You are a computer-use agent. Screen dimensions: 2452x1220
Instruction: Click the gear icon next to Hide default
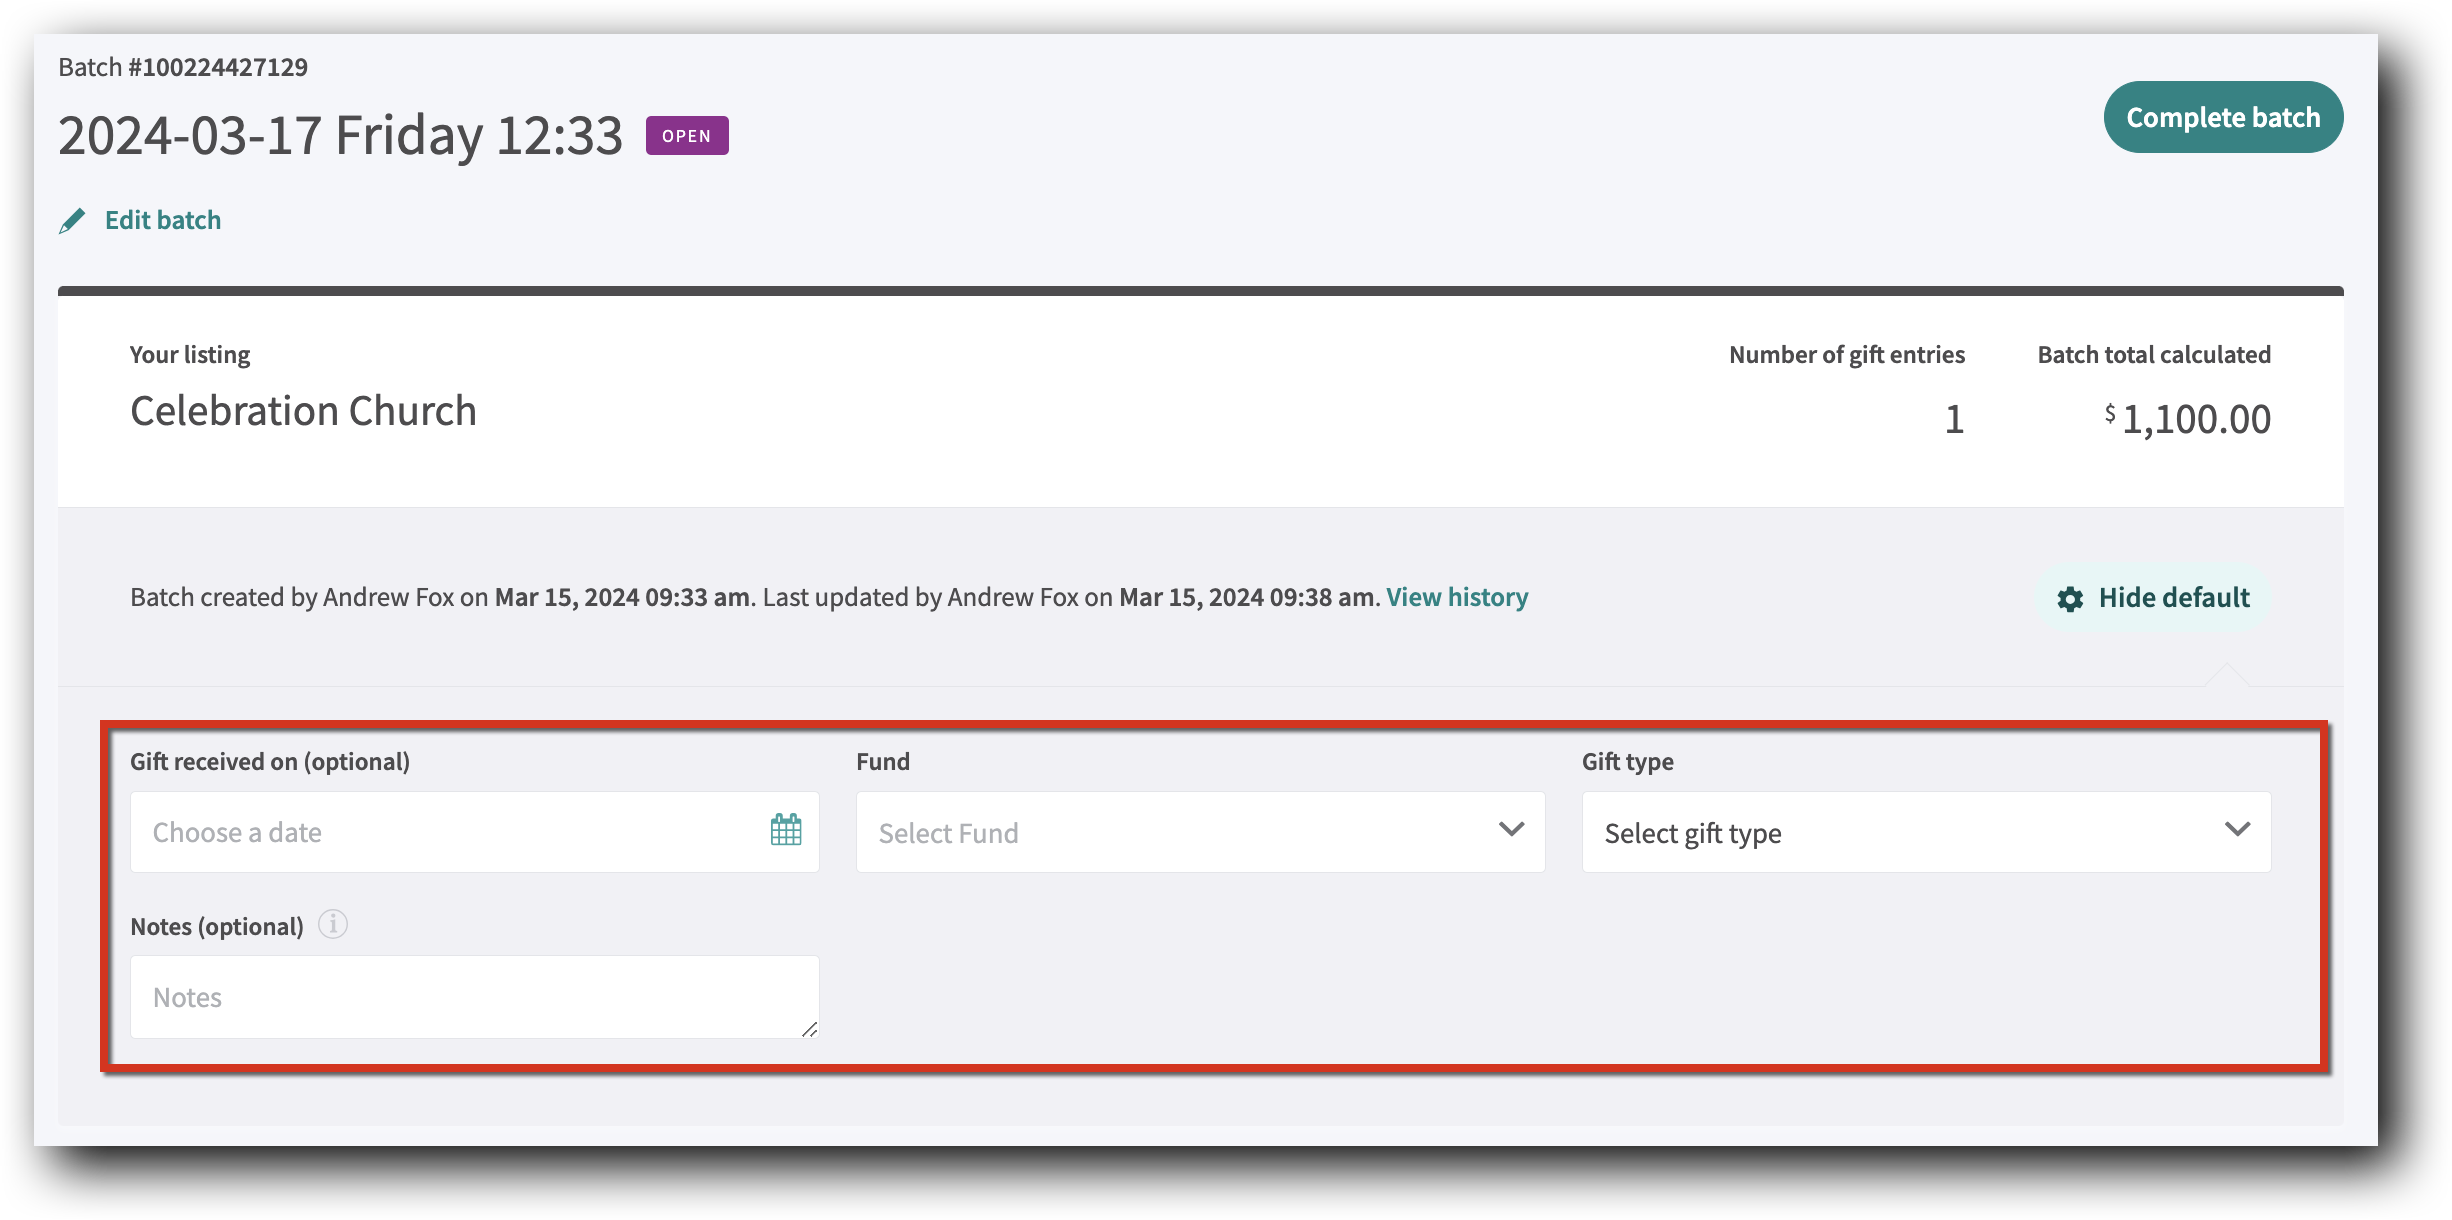pyautogui.click(x=2072, y=598)
